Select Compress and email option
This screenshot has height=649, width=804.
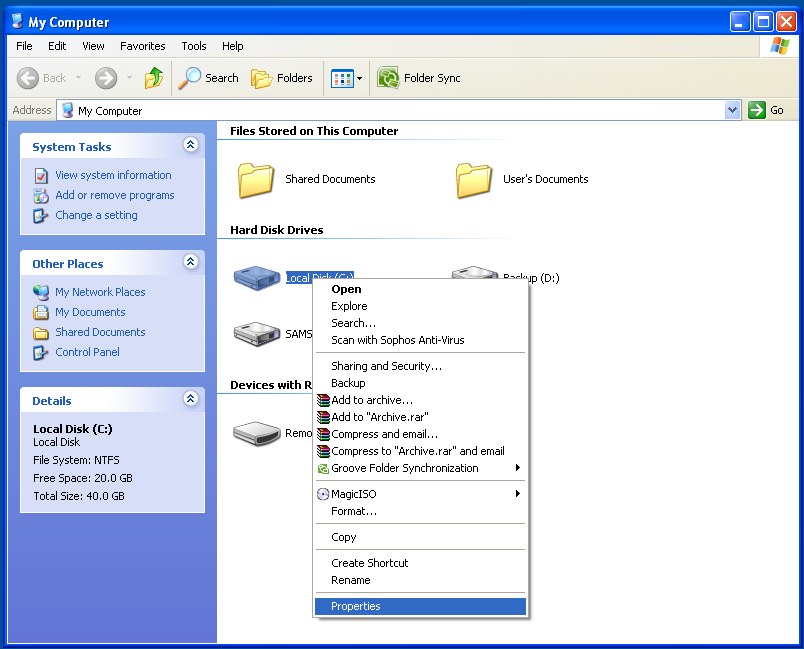tap(420, 434)
